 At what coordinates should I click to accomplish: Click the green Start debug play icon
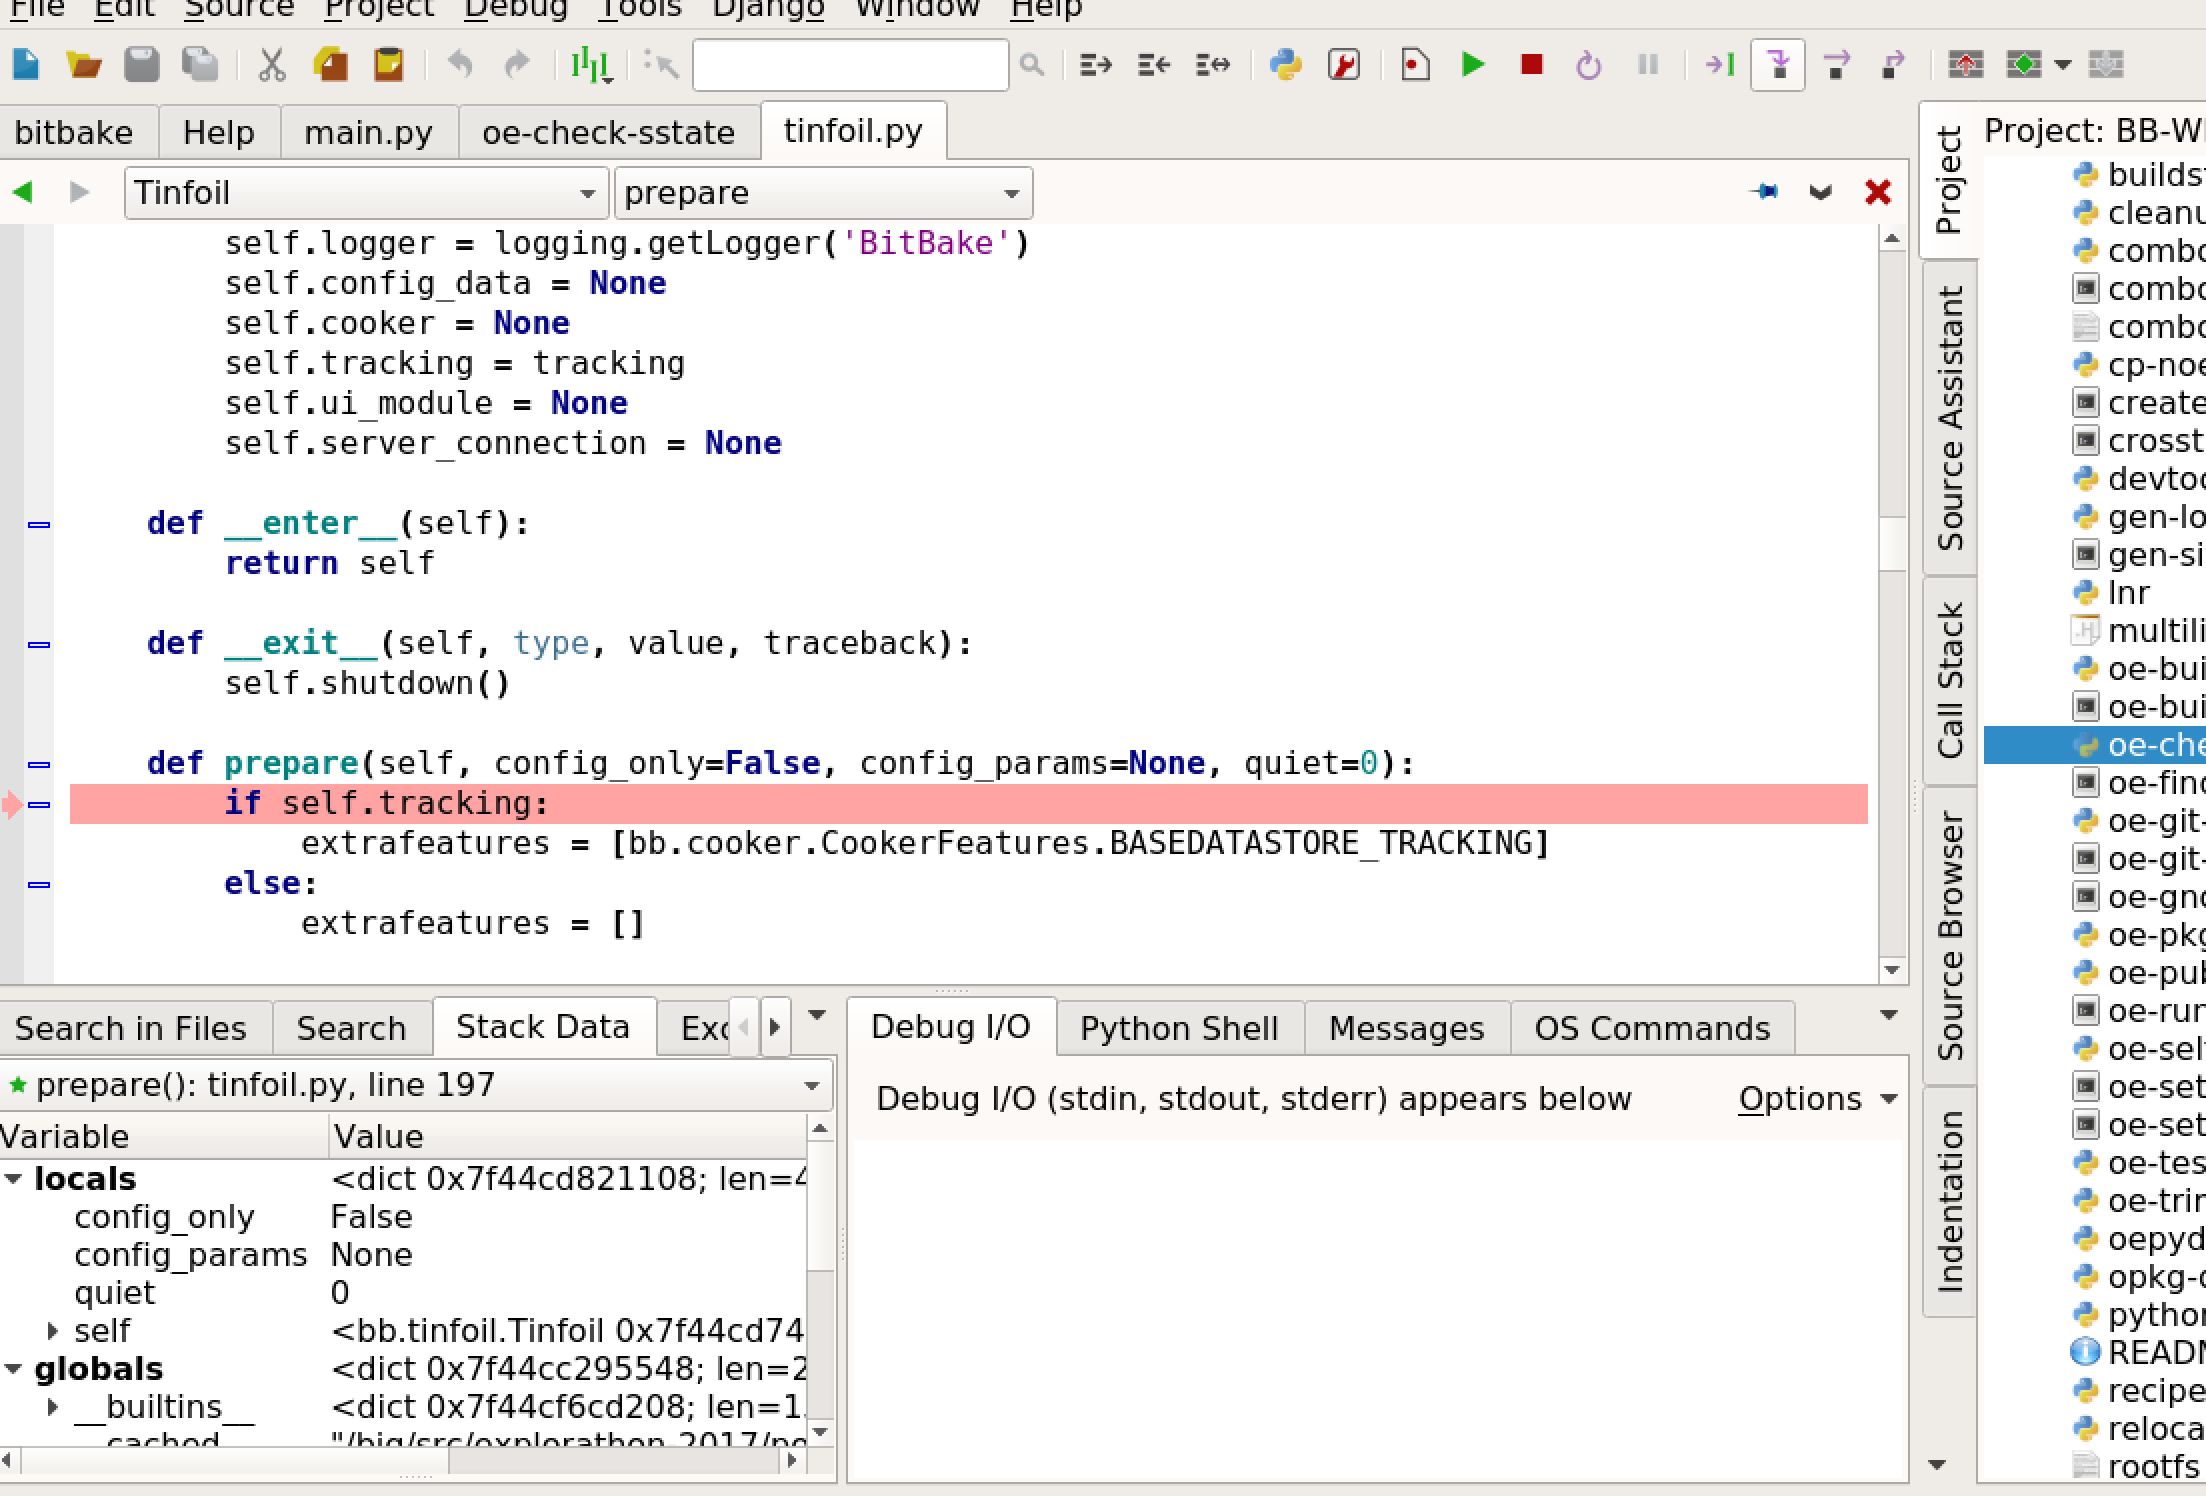[1472, 66]
